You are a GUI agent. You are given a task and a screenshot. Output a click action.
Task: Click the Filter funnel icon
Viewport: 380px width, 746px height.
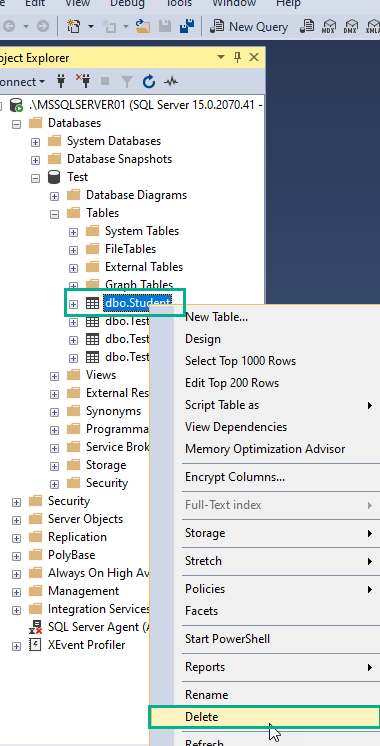tap(127, 82)
